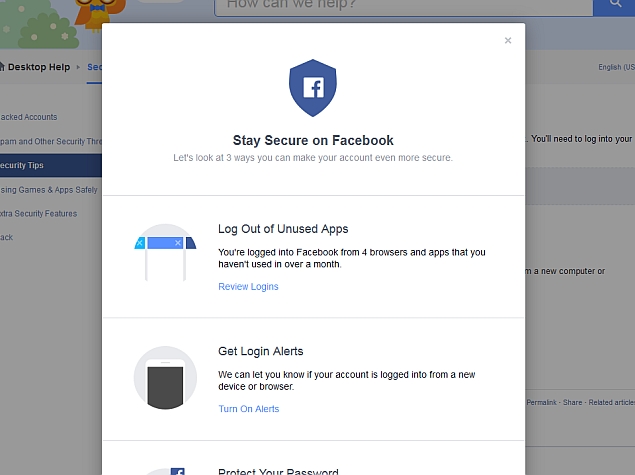The height and width of the screenshot is (475, 635).
Task: Click the Stay Secure on Facebook title
Action: click(313, 140)
